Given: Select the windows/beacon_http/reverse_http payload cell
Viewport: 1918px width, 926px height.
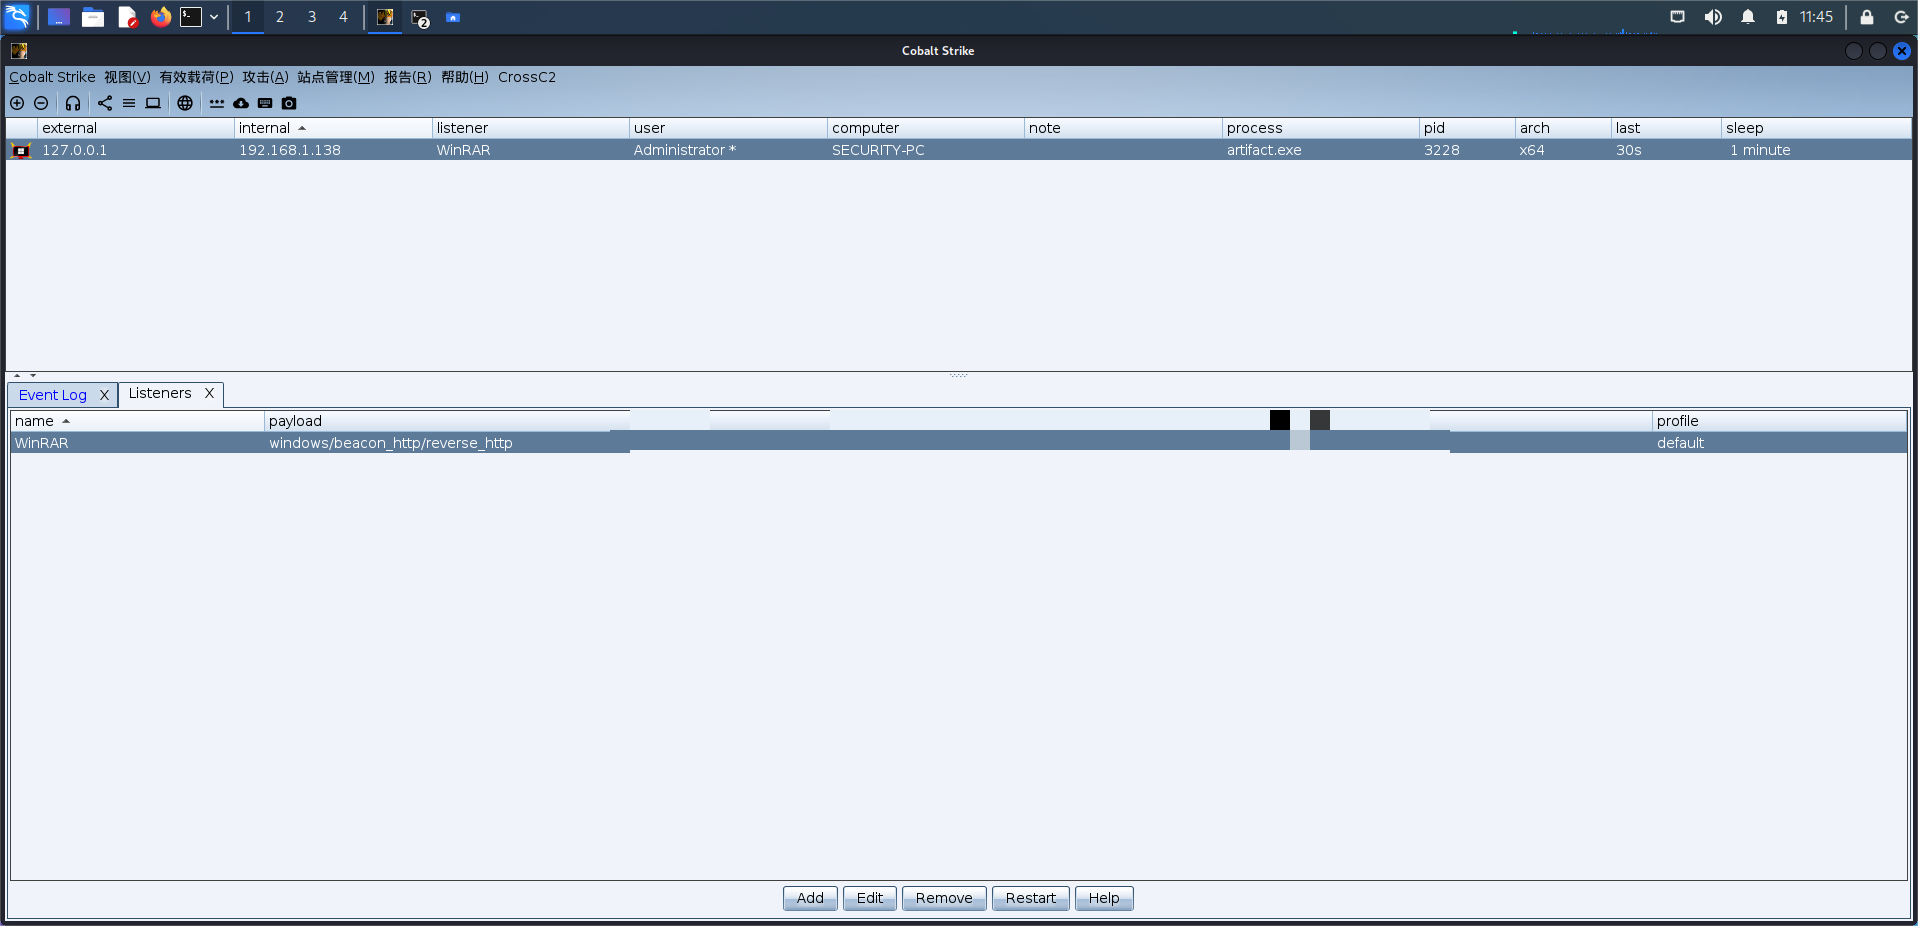Looking at the screenshot, I should click(391, 443).
